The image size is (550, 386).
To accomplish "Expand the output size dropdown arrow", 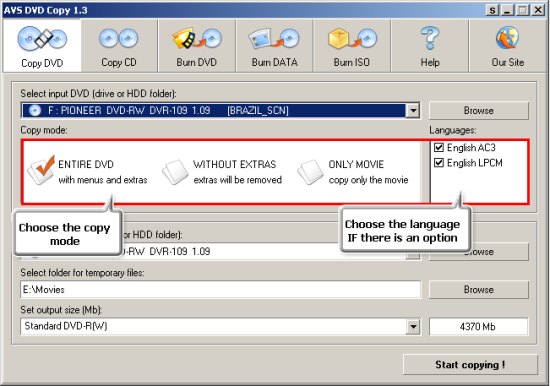I will [413, 327].
